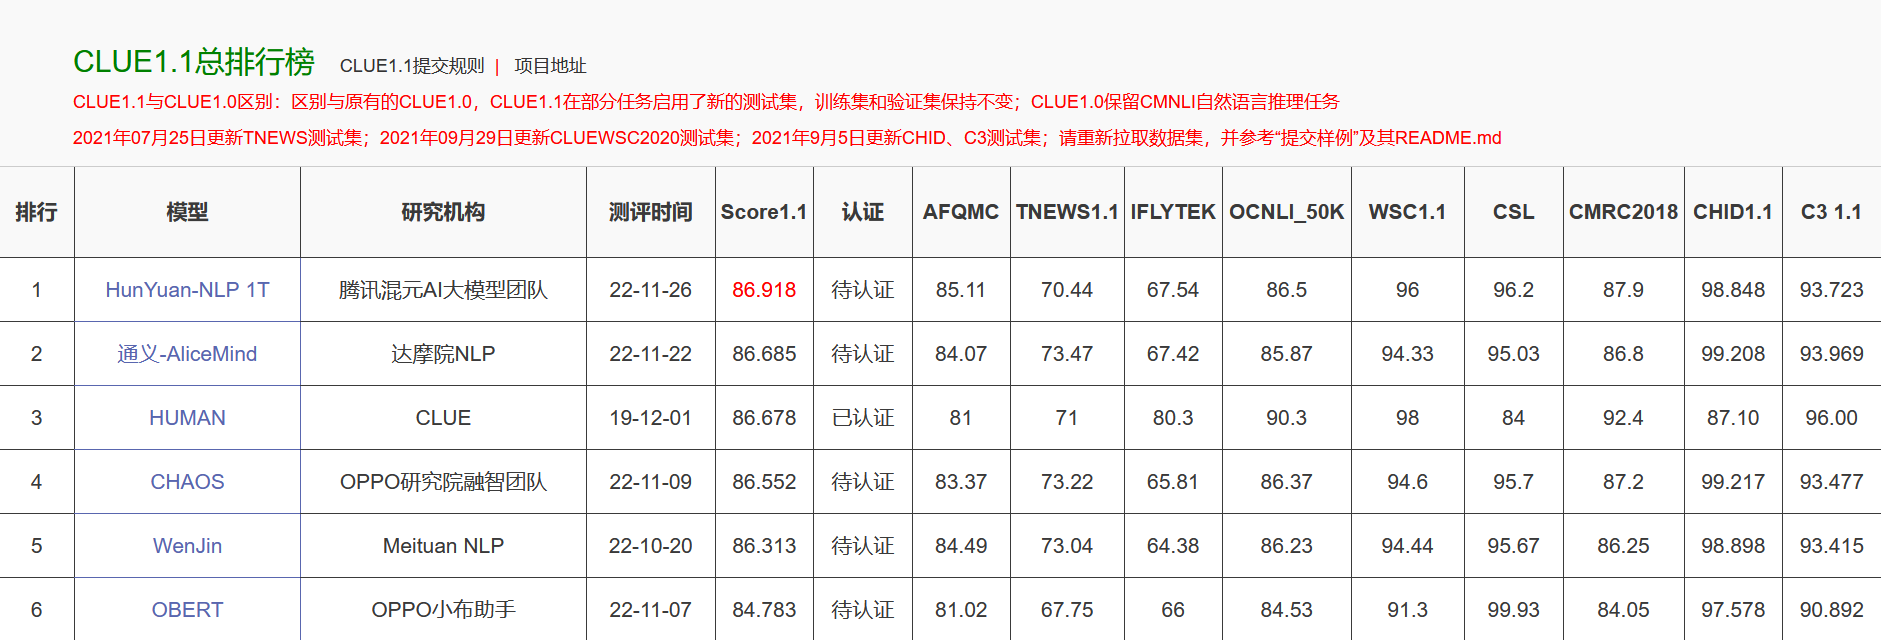Click the CMRC2018 column header

coord(1623,212)
